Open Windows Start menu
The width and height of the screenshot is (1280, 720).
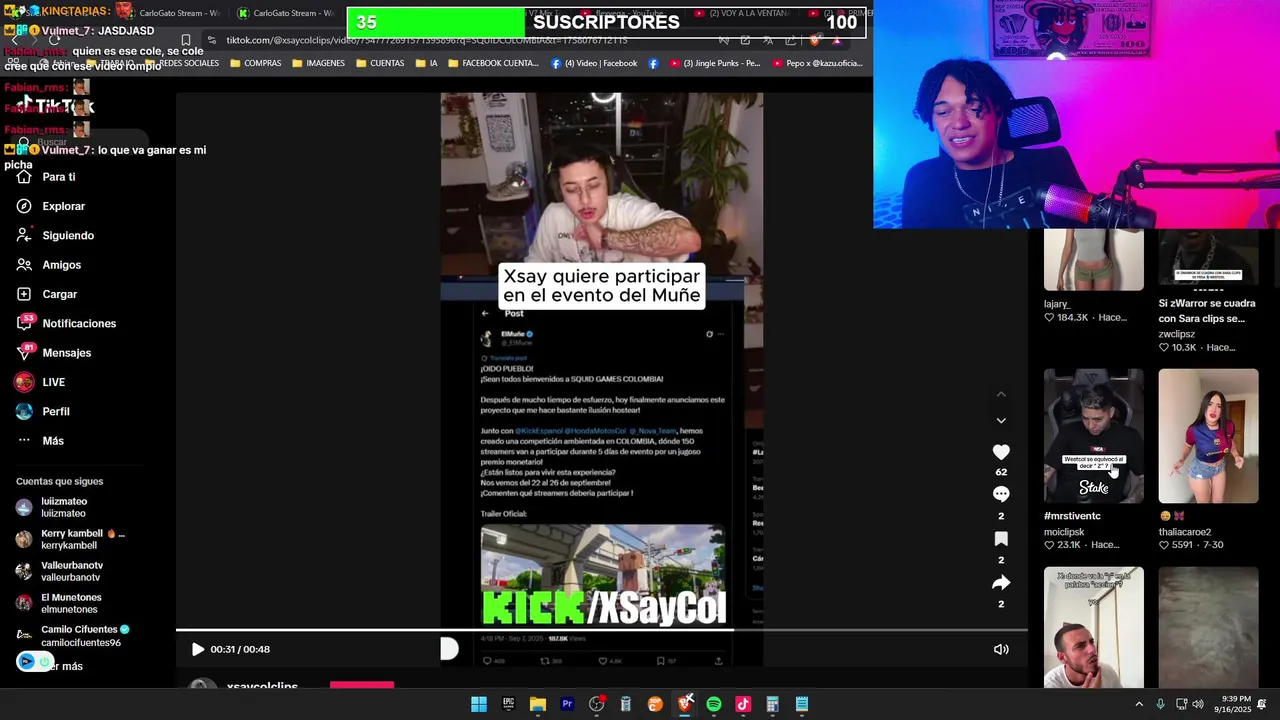tap(479, 704)
